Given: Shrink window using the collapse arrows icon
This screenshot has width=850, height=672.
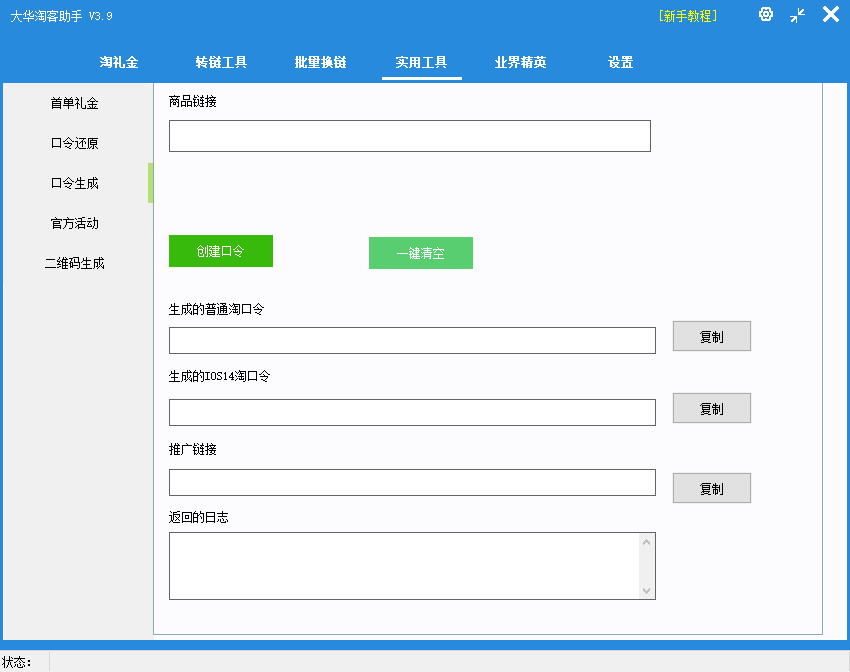Looking at the screenshot, I should [x=797, y=15].
